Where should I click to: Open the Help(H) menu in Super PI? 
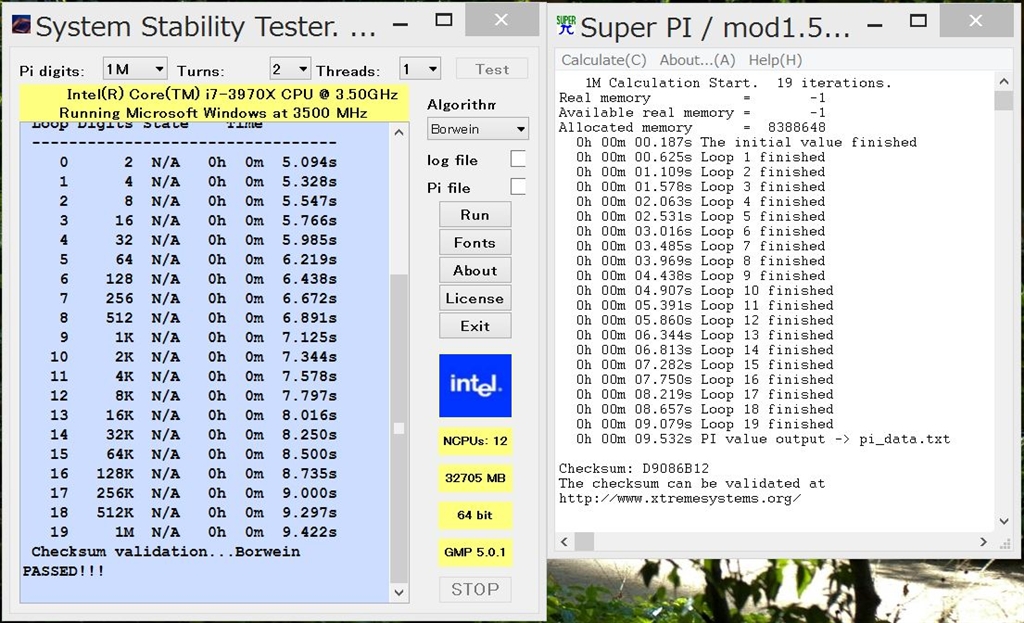(775, 60)
